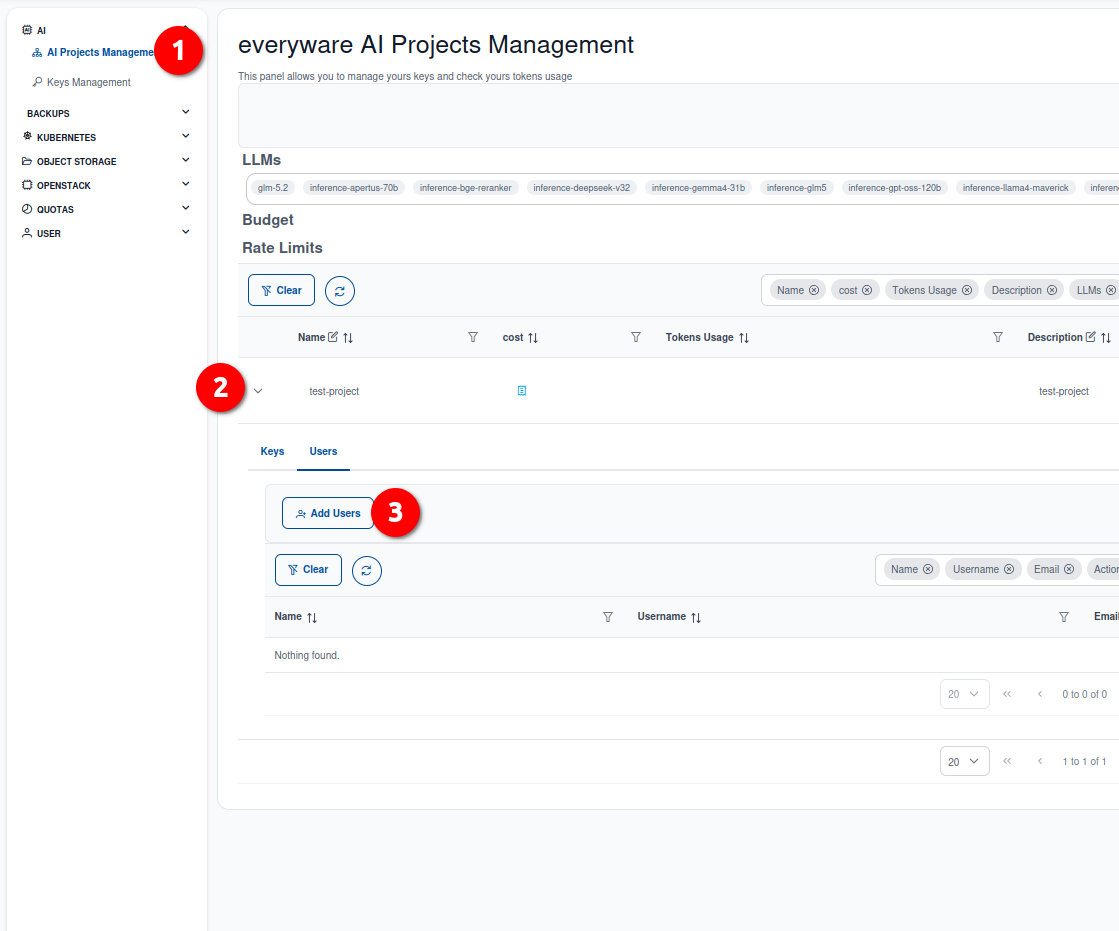Viewport: 1119px width, 931px height.
Task: Filter the Username column
Action: point(1064,617)
